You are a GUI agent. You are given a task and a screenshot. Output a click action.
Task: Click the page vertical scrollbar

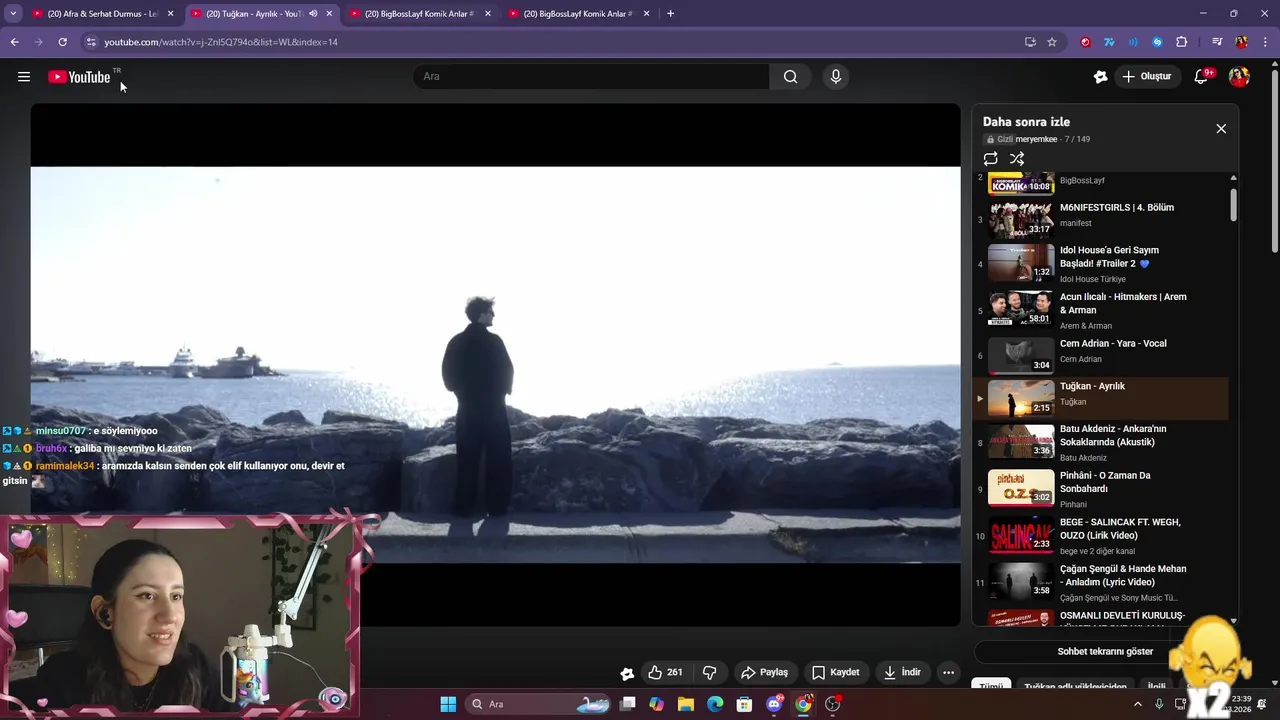tap(1274, 160)
